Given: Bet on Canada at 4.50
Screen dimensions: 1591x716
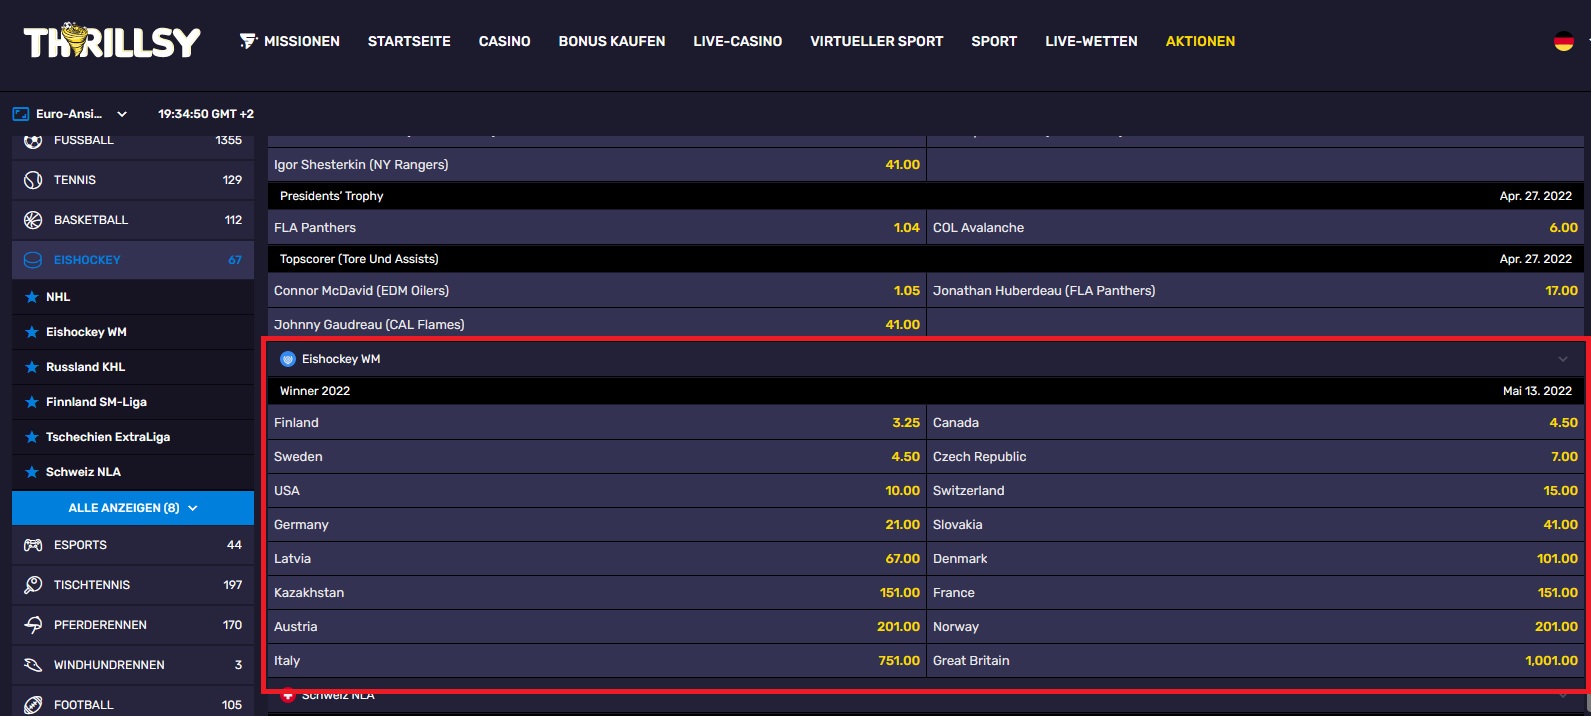Looking at the screenshot, I should tap(1255, 423).
